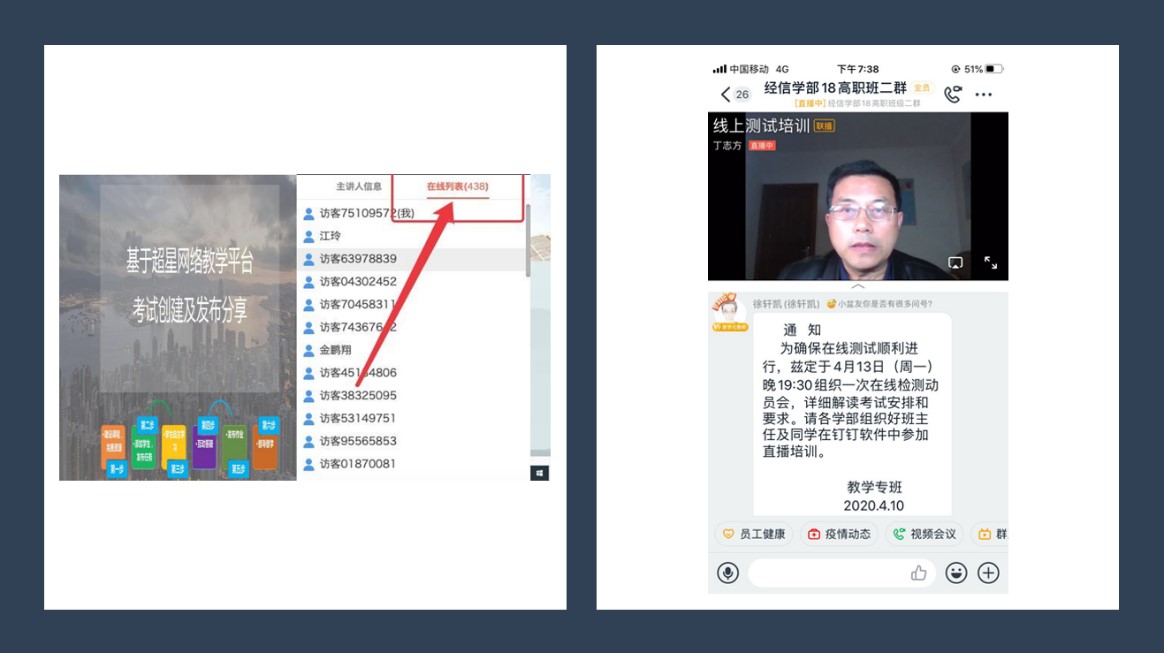Click the plus icon for more attachments
The height and width of the screenshot is (653, 1164).
(988, 573)
